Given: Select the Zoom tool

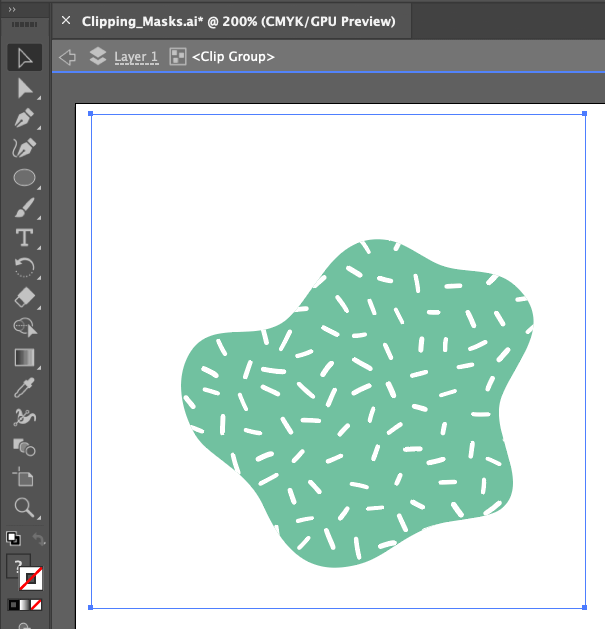Looking at the screenshot, I should [24, 507].
